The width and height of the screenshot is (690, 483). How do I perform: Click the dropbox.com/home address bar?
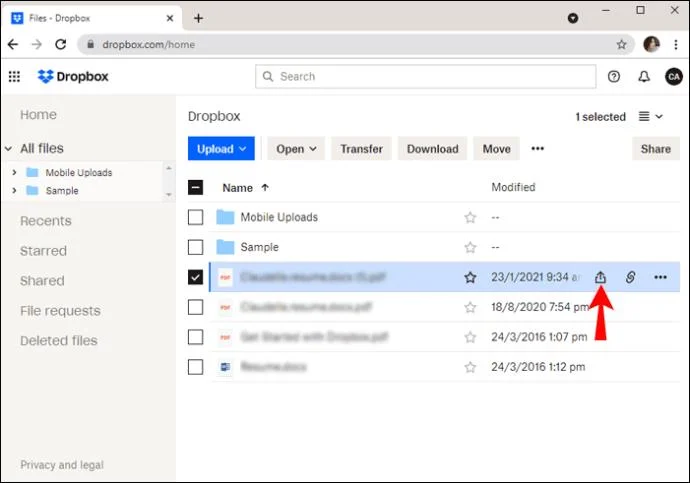pos(356,44)
